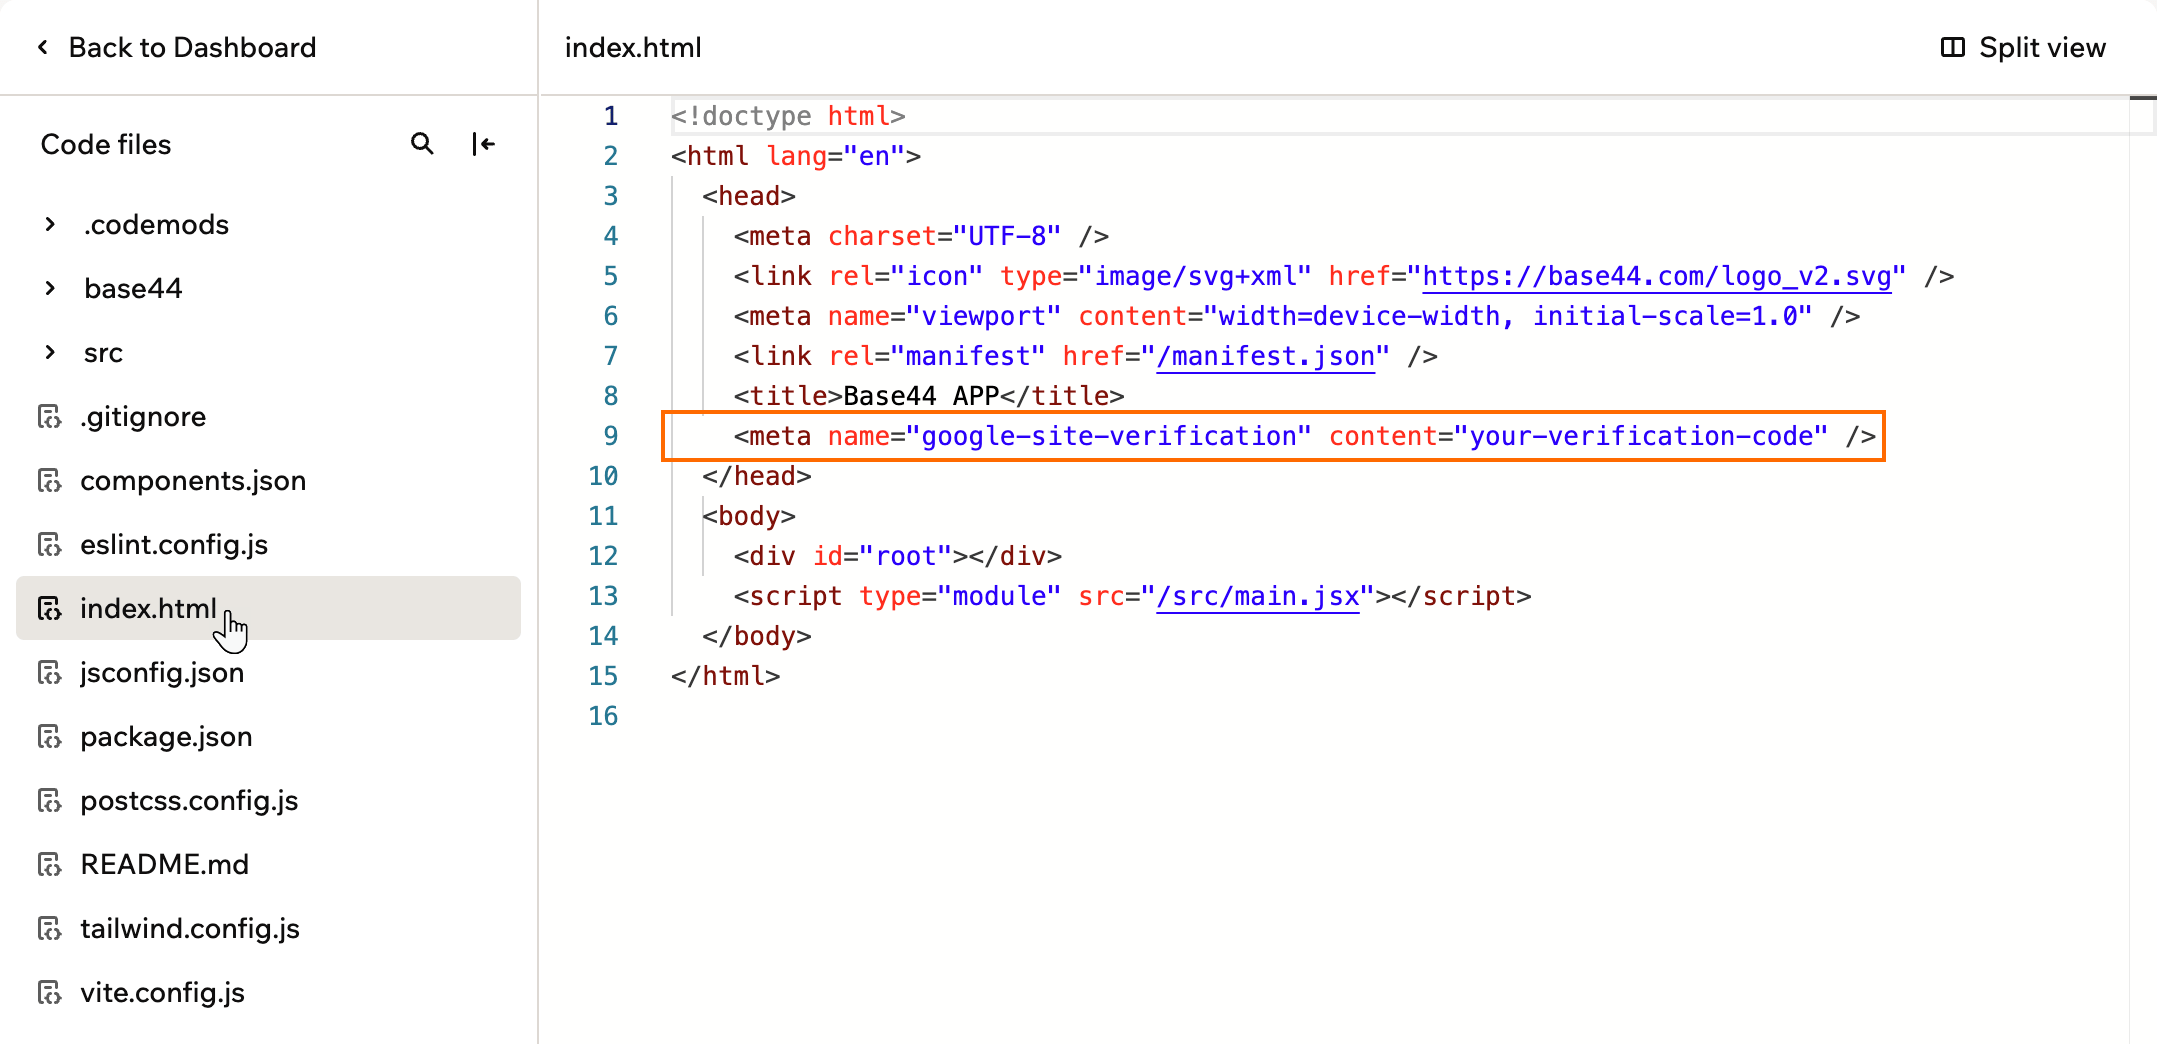
Task: Click the closing </head> tag line
Action: [757, 476]
